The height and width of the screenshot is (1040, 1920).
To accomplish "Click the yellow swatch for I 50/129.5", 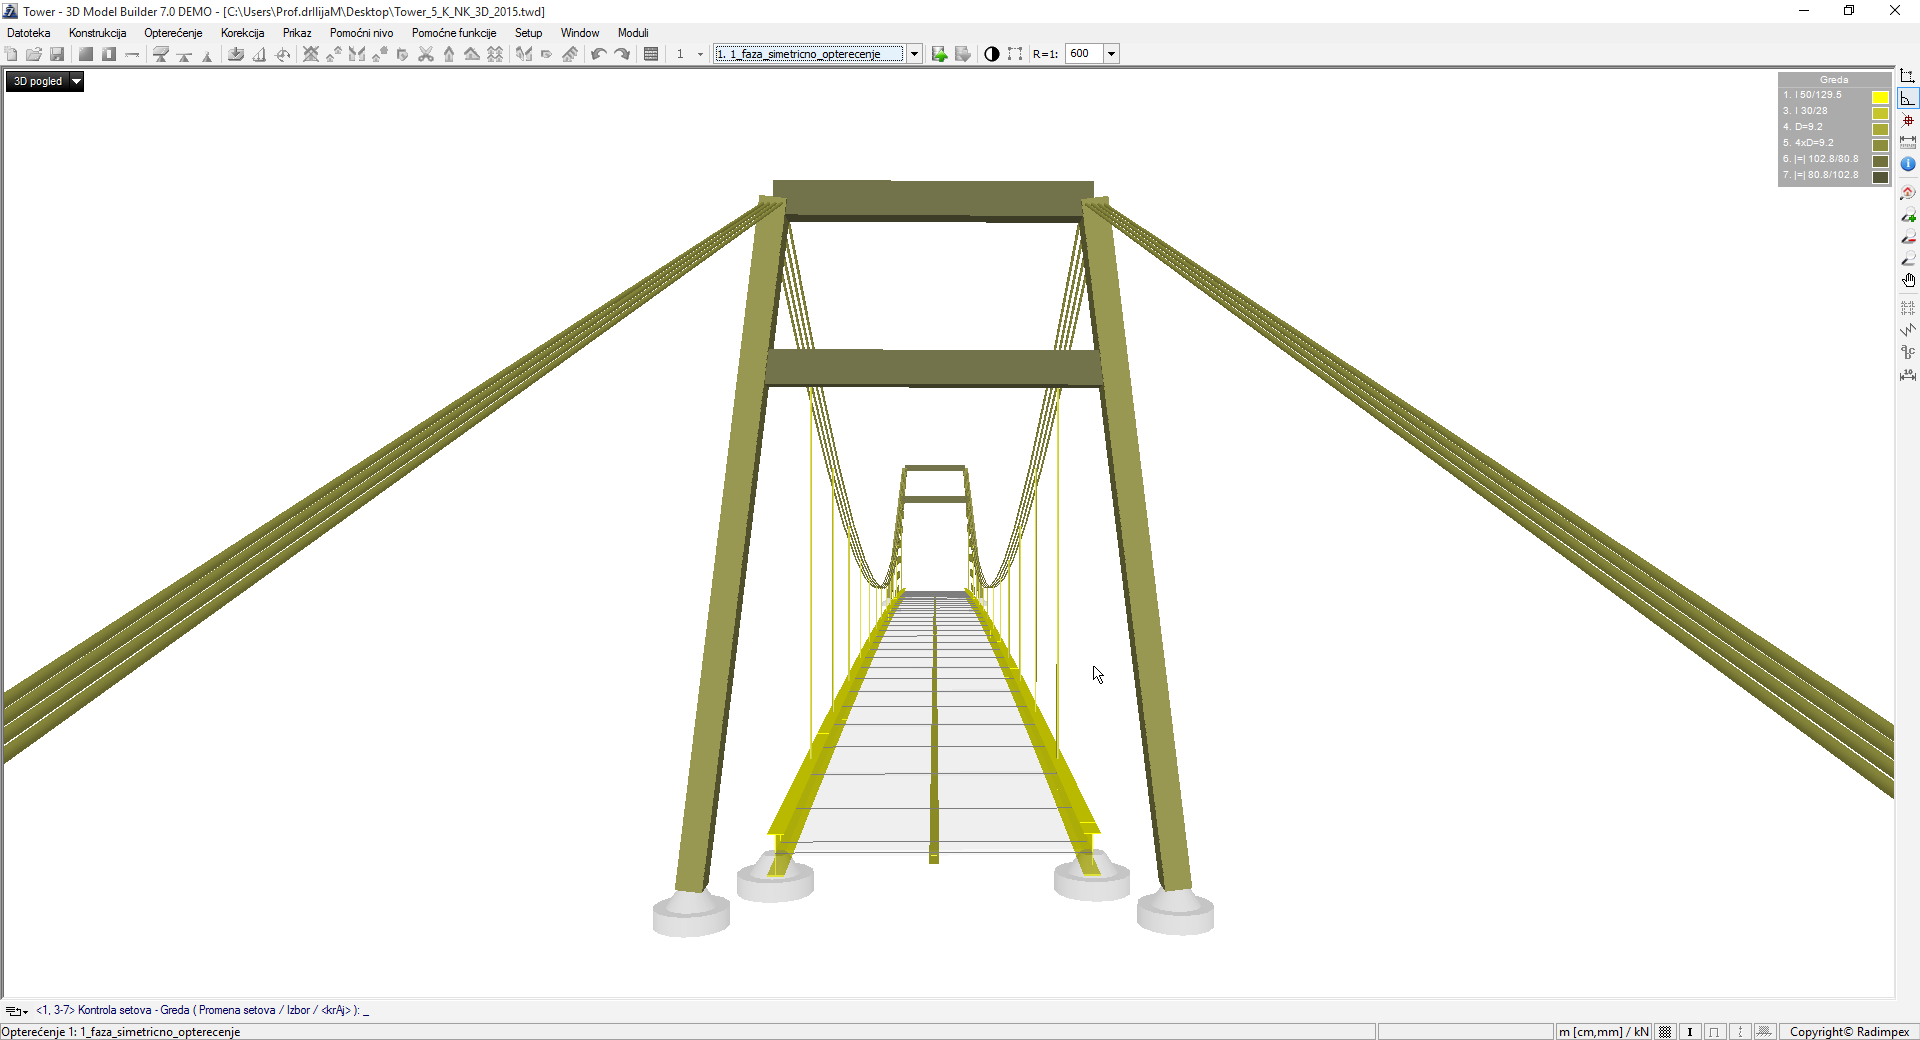I will 1880,97.
